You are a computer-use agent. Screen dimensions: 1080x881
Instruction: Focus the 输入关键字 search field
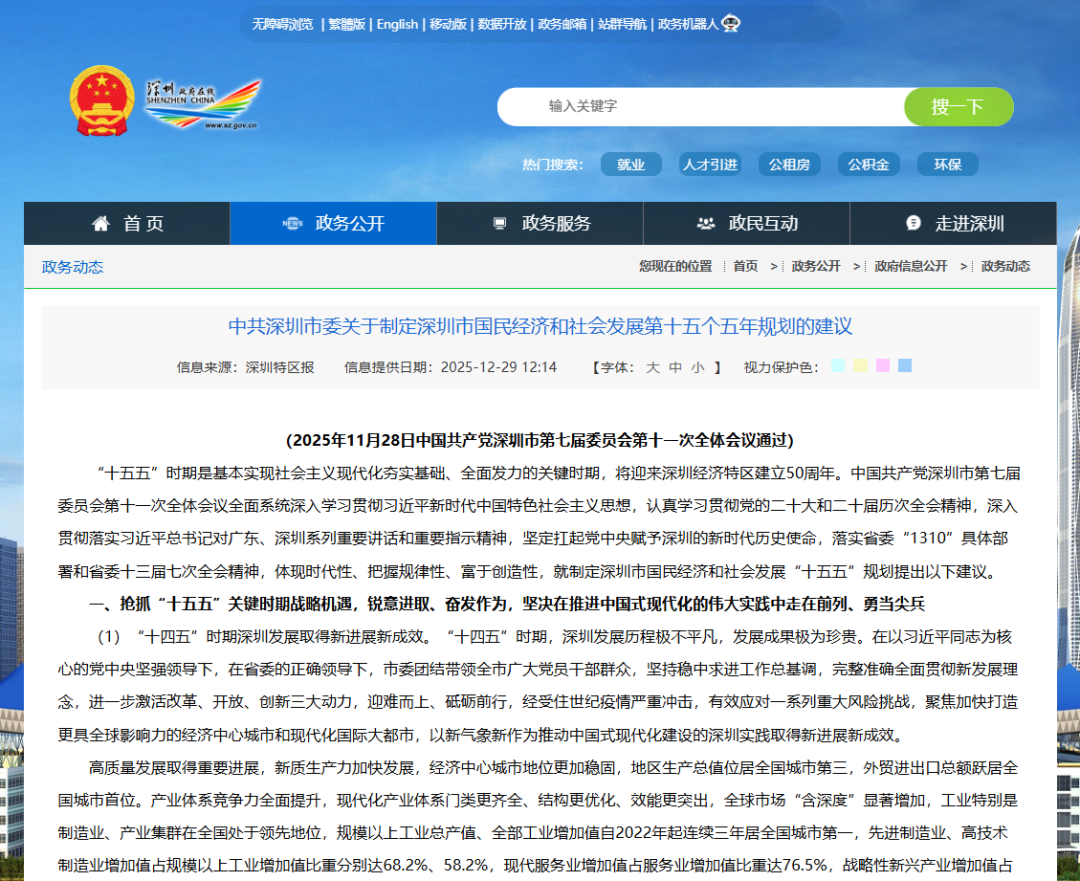tap(701, 106)
